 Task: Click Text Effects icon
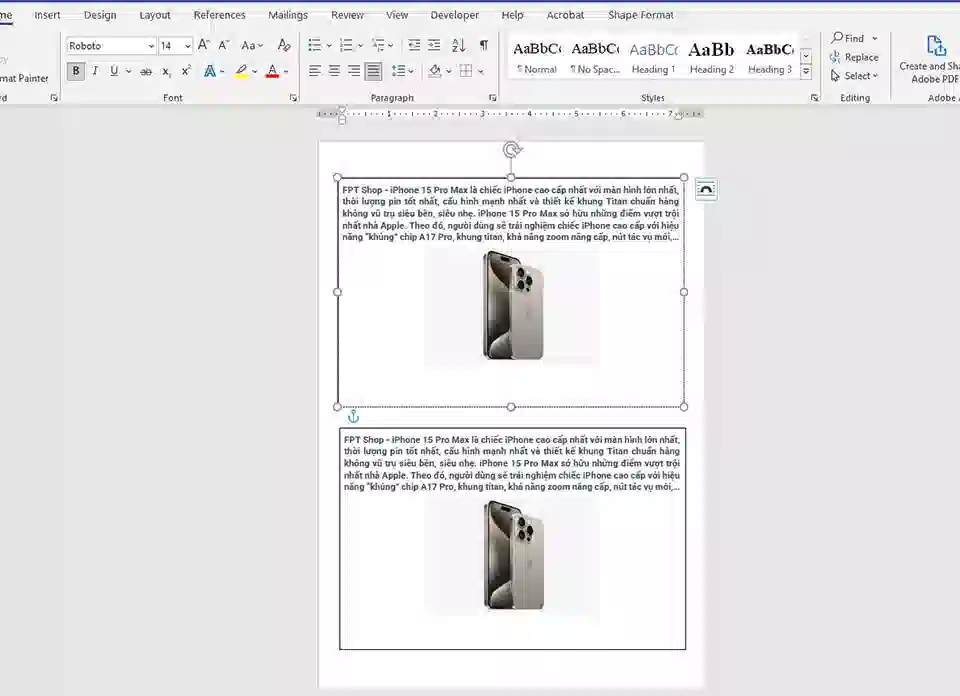(x=210, y=71)
